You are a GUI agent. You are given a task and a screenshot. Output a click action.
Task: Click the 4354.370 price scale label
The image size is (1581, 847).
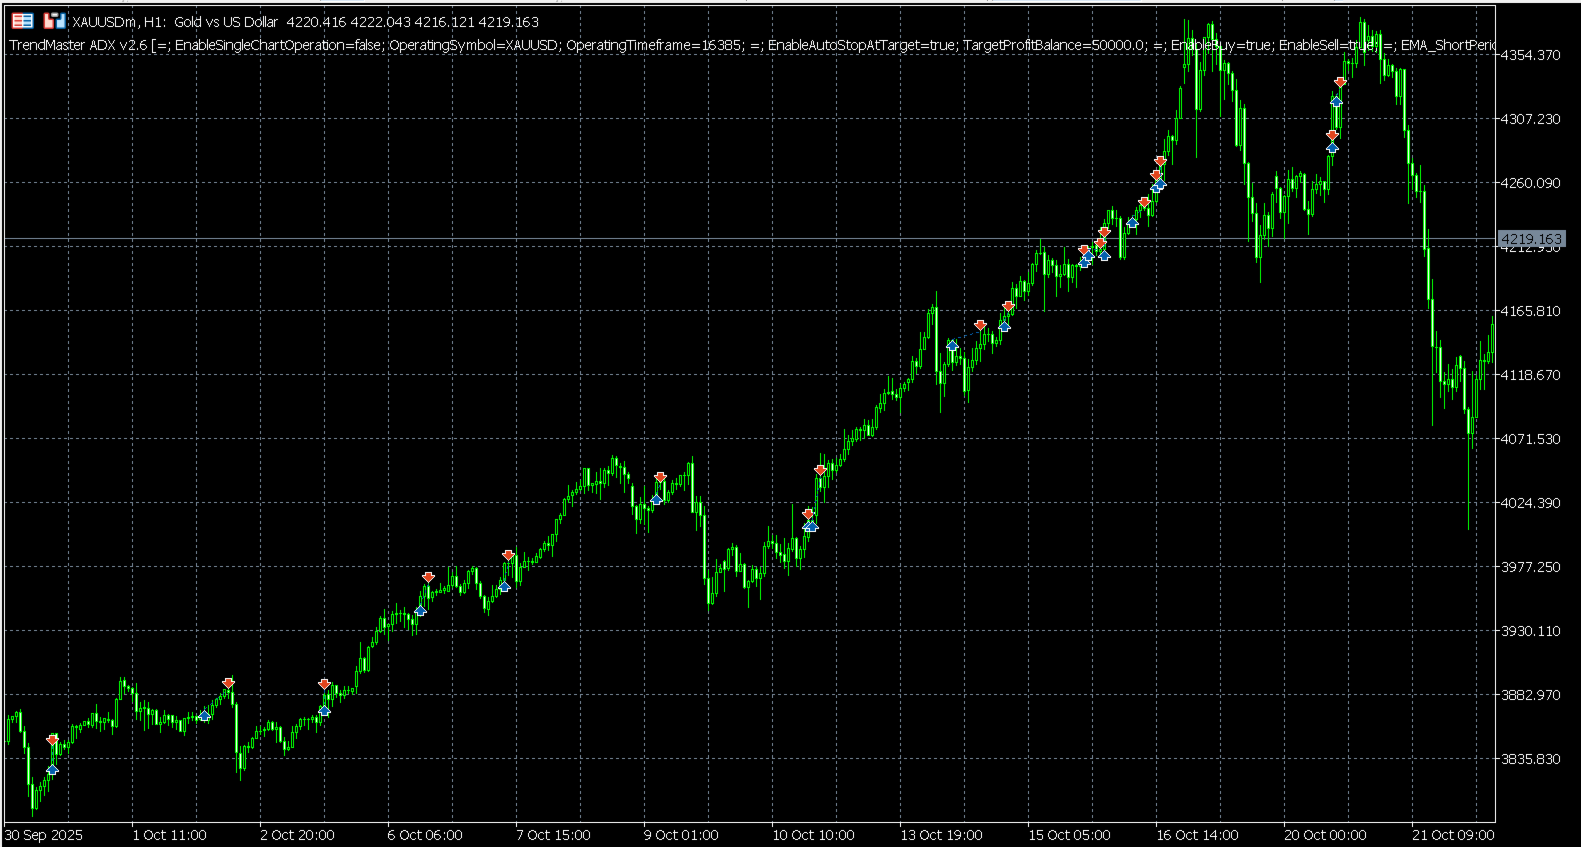[1530, 55]
